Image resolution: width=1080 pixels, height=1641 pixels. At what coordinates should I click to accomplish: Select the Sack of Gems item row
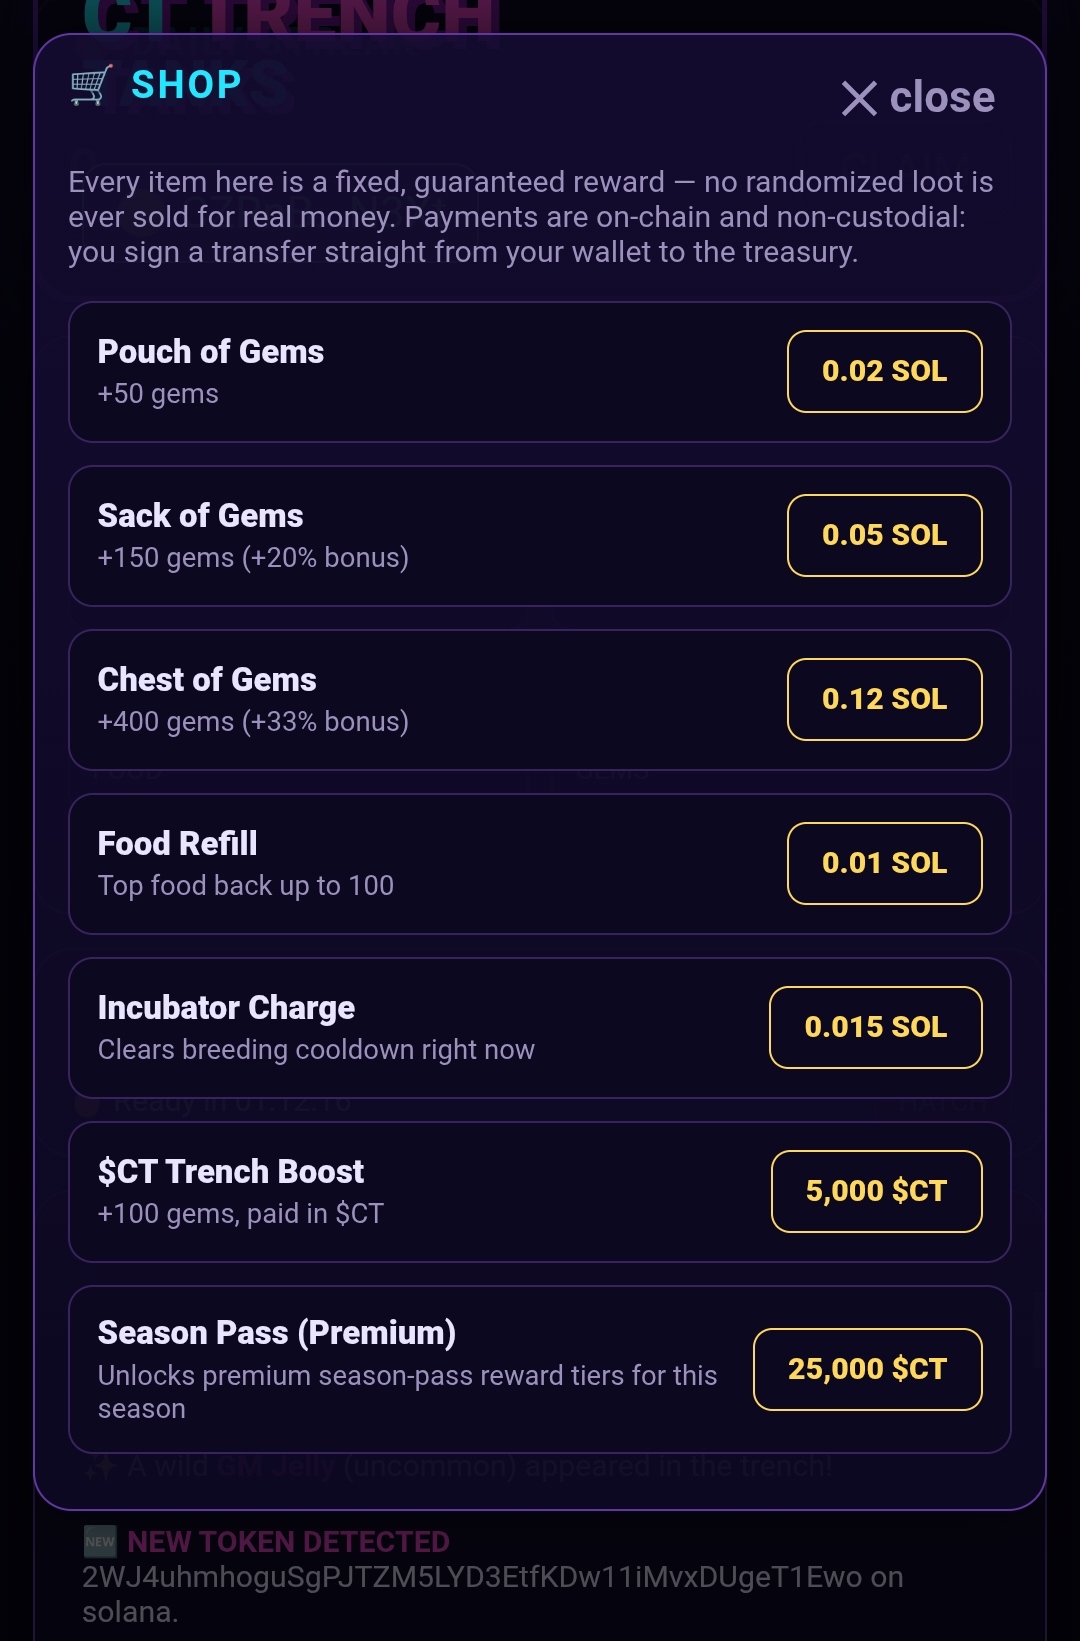click(539, 536)
